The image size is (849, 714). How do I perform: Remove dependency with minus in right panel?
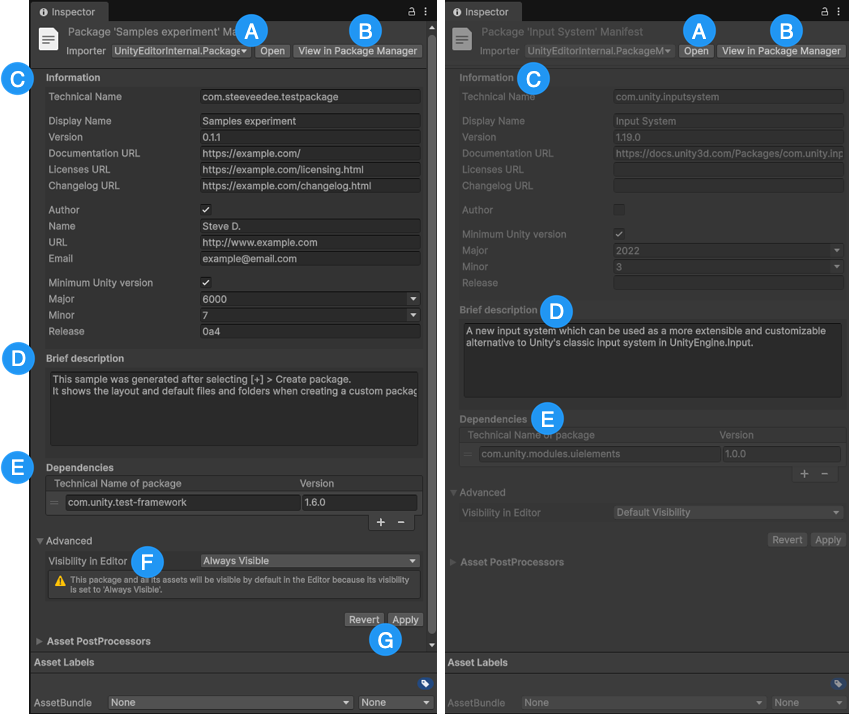click(825, 474)
